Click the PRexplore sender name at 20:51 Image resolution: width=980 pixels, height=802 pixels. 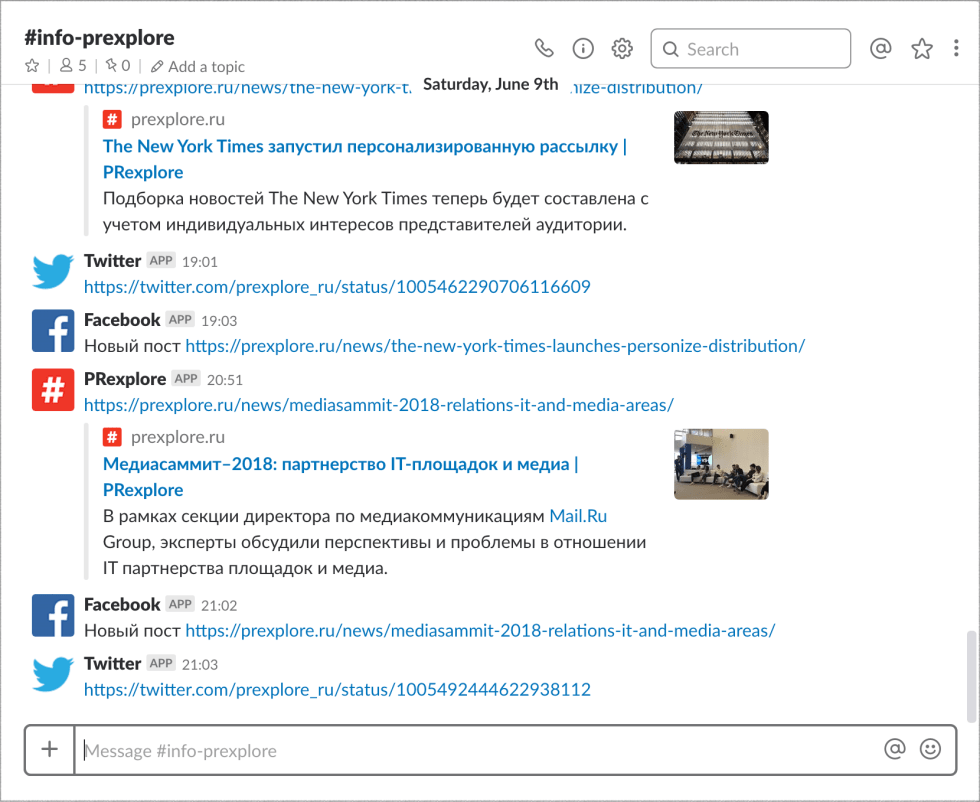coord(125,379)
